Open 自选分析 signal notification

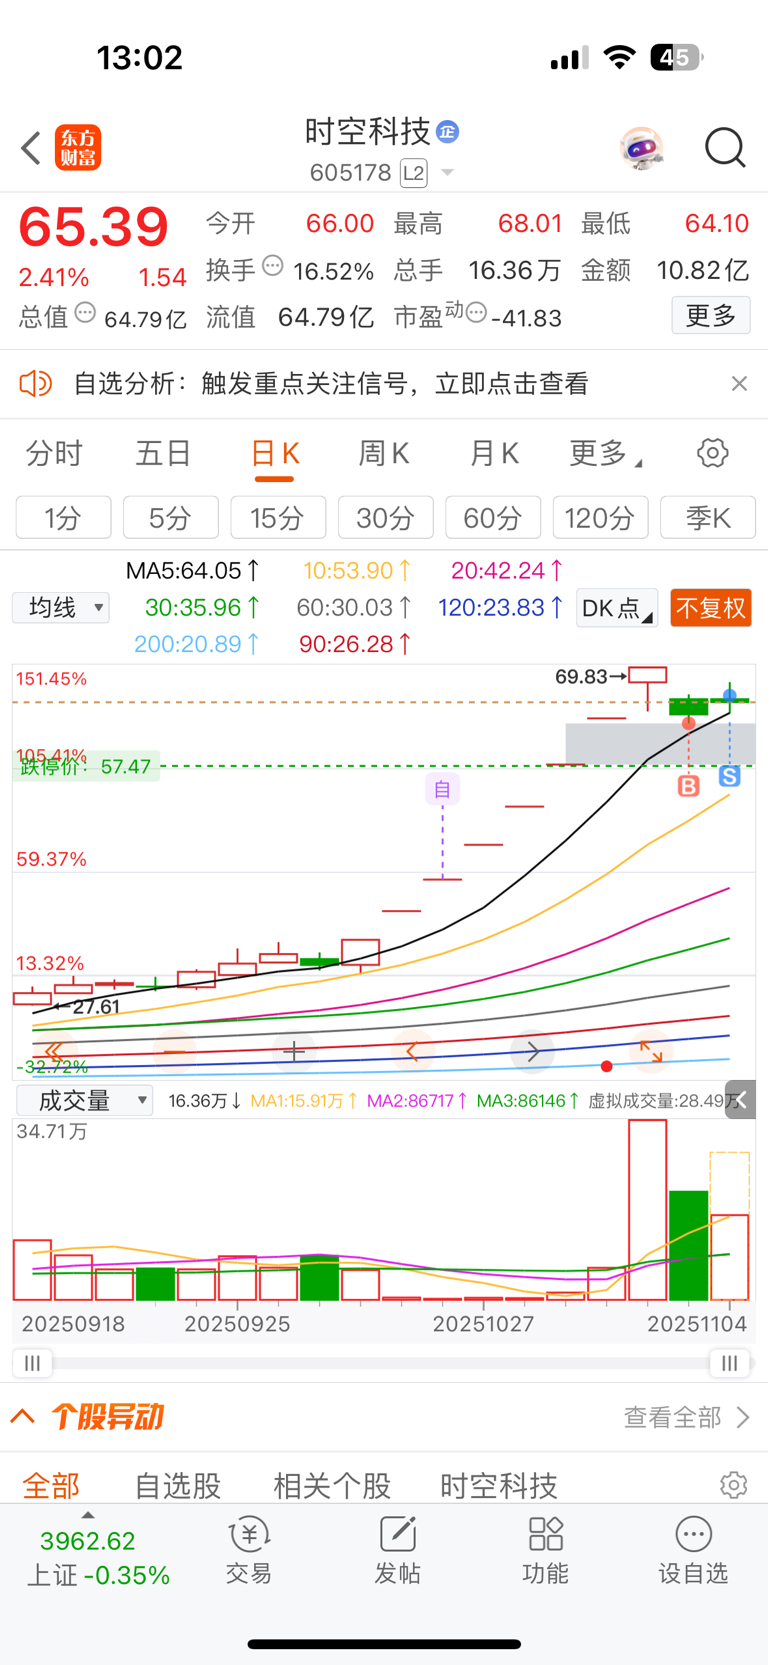[x=331, y=383]
